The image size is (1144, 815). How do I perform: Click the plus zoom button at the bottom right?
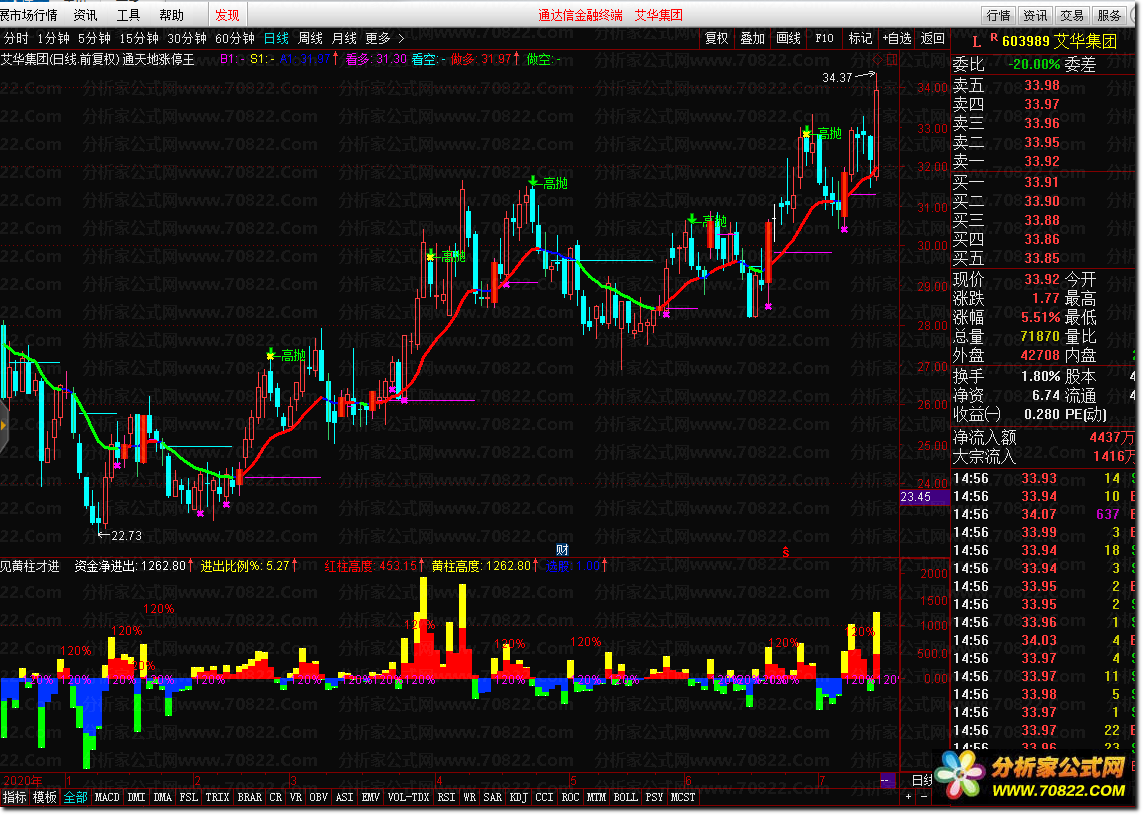908,797
